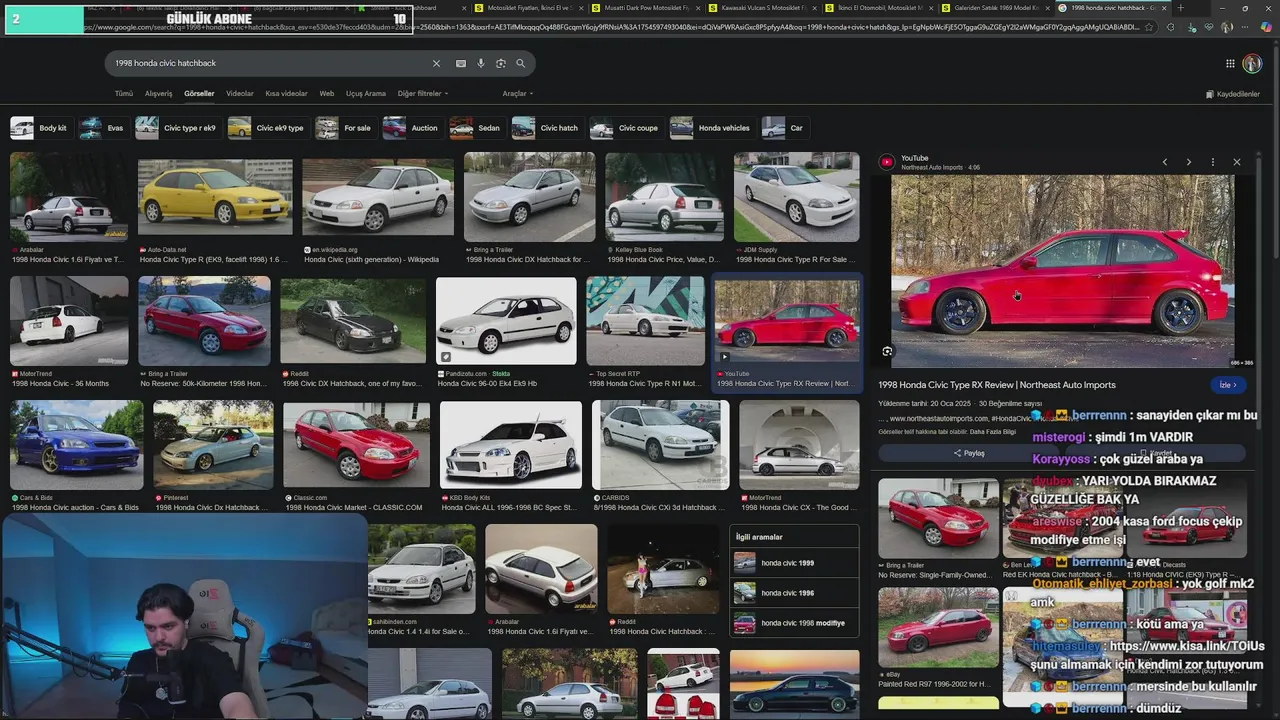Open MotorTrend 36 Months Civic thumbnail
Screen dimensions: 1280x720
(x=69, y=321)
